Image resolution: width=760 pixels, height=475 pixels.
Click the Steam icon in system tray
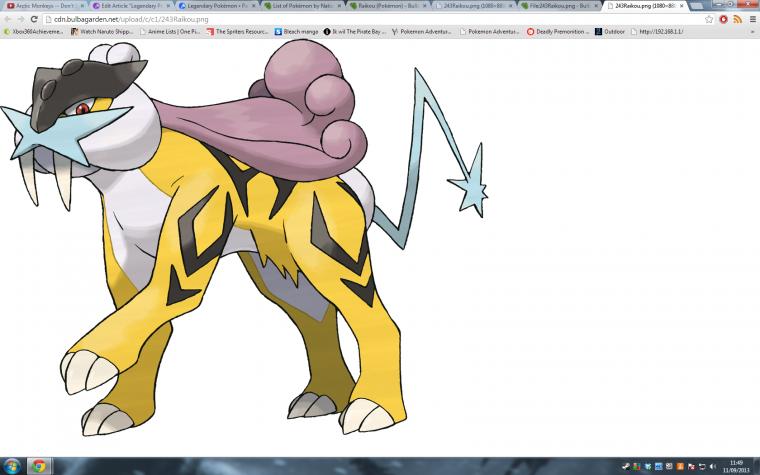coord(626,466)
